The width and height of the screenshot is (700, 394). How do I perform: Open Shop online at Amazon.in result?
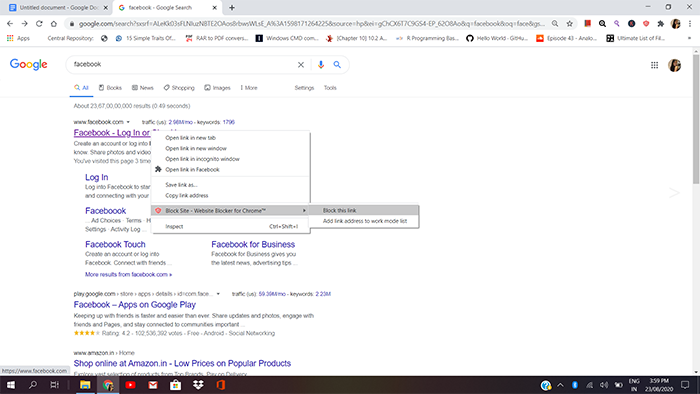pyautogui.click(x=182, y=363)
